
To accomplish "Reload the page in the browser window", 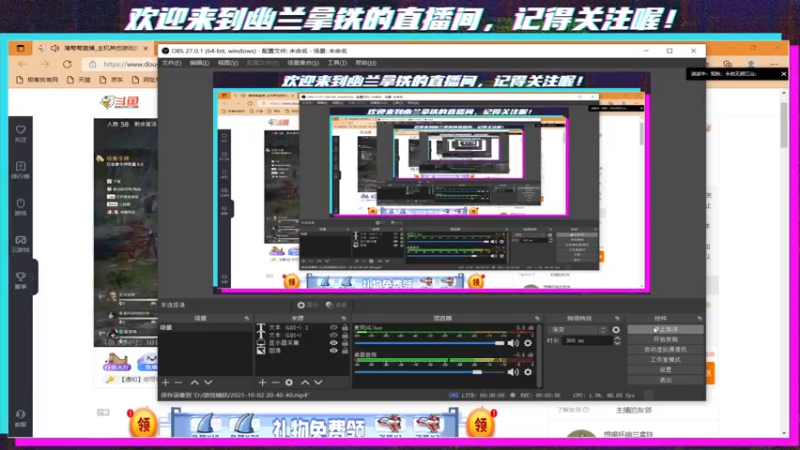I will [67, 64].
